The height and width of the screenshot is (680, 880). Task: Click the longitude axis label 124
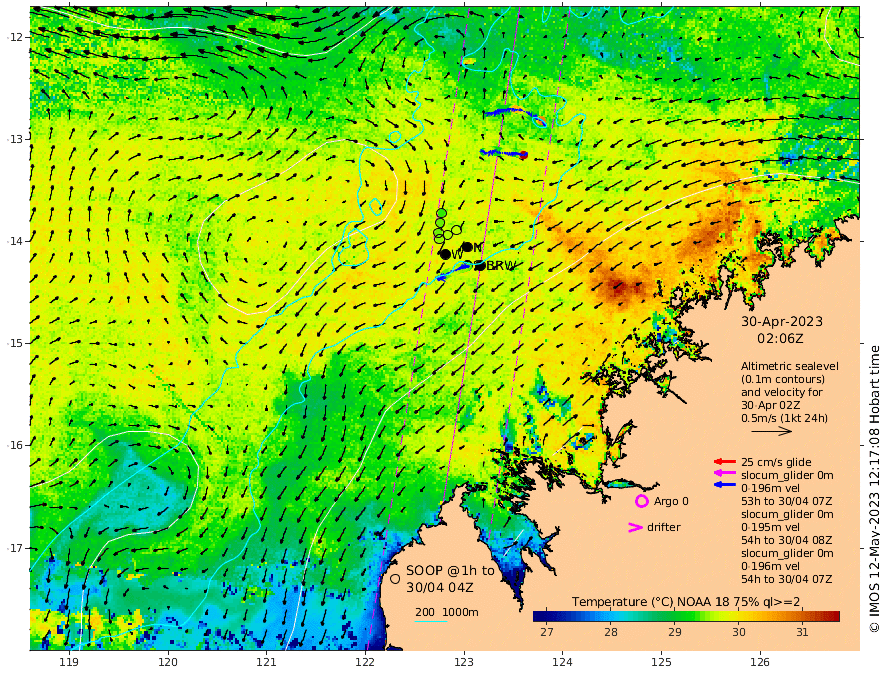click(x=563, y=662)
